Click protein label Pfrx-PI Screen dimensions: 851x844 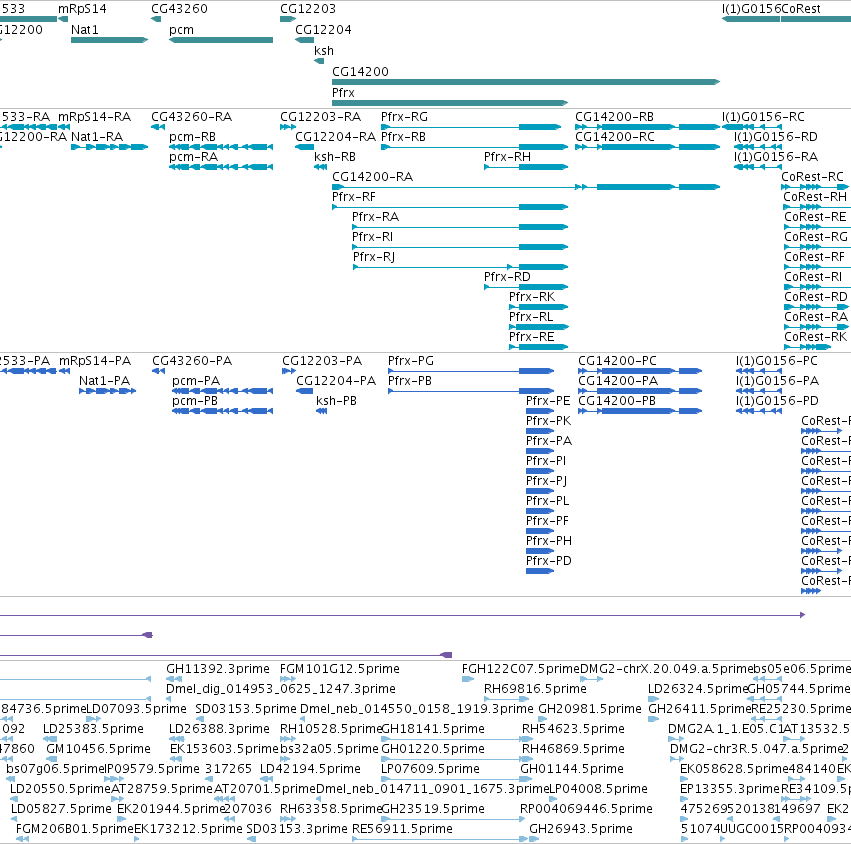pyautogui.click(x=546, y=461)
